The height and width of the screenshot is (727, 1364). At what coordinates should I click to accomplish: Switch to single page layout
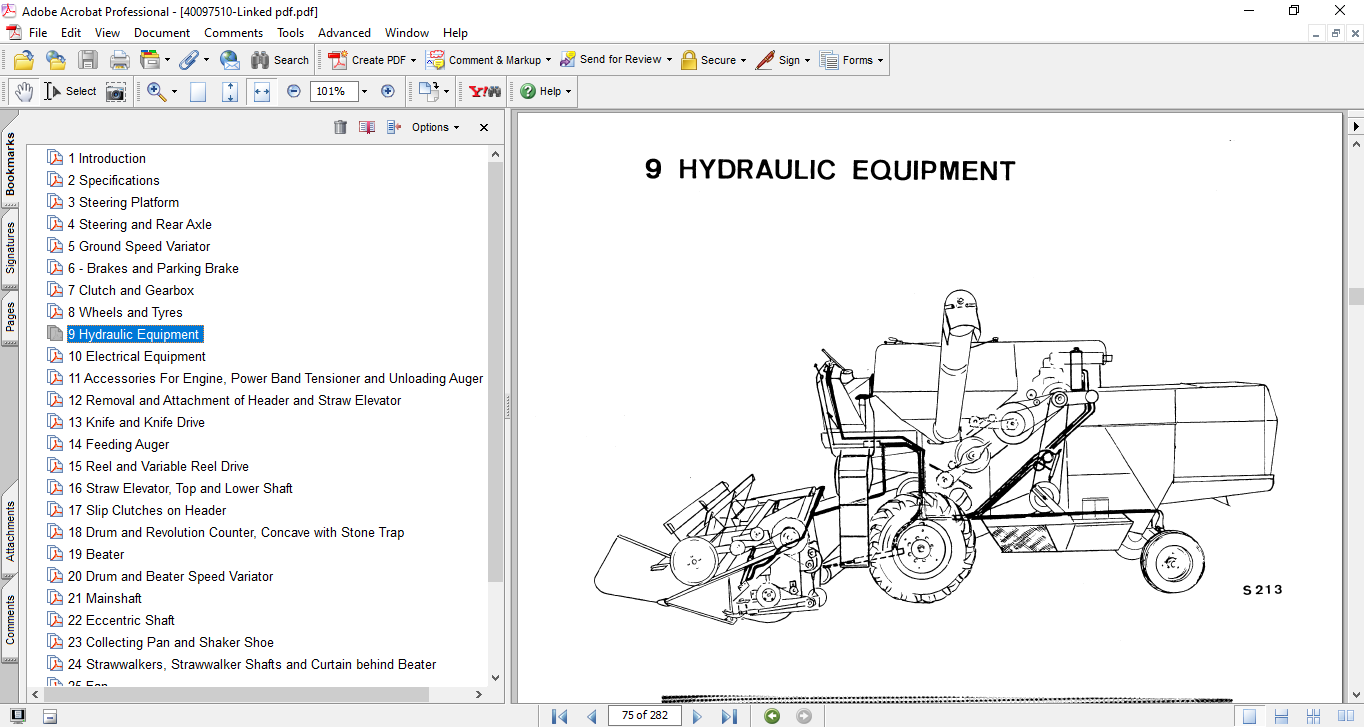coord(1249,716)
